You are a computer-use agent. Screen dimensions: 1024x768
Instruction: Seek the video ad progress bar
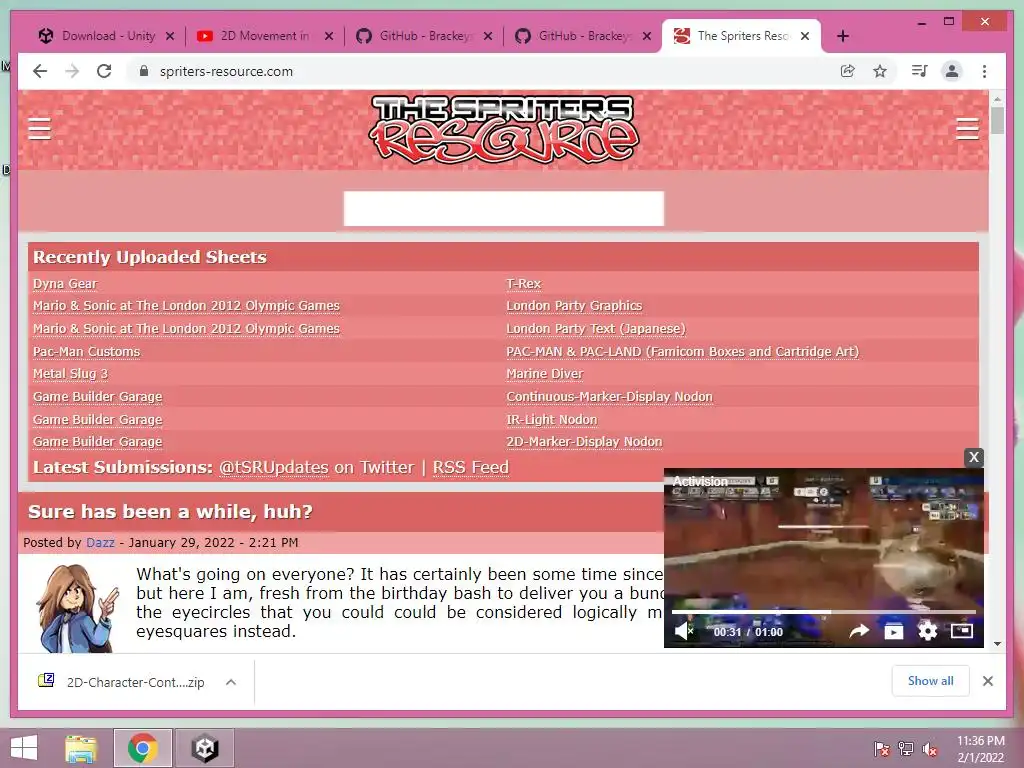coord(824,612)
